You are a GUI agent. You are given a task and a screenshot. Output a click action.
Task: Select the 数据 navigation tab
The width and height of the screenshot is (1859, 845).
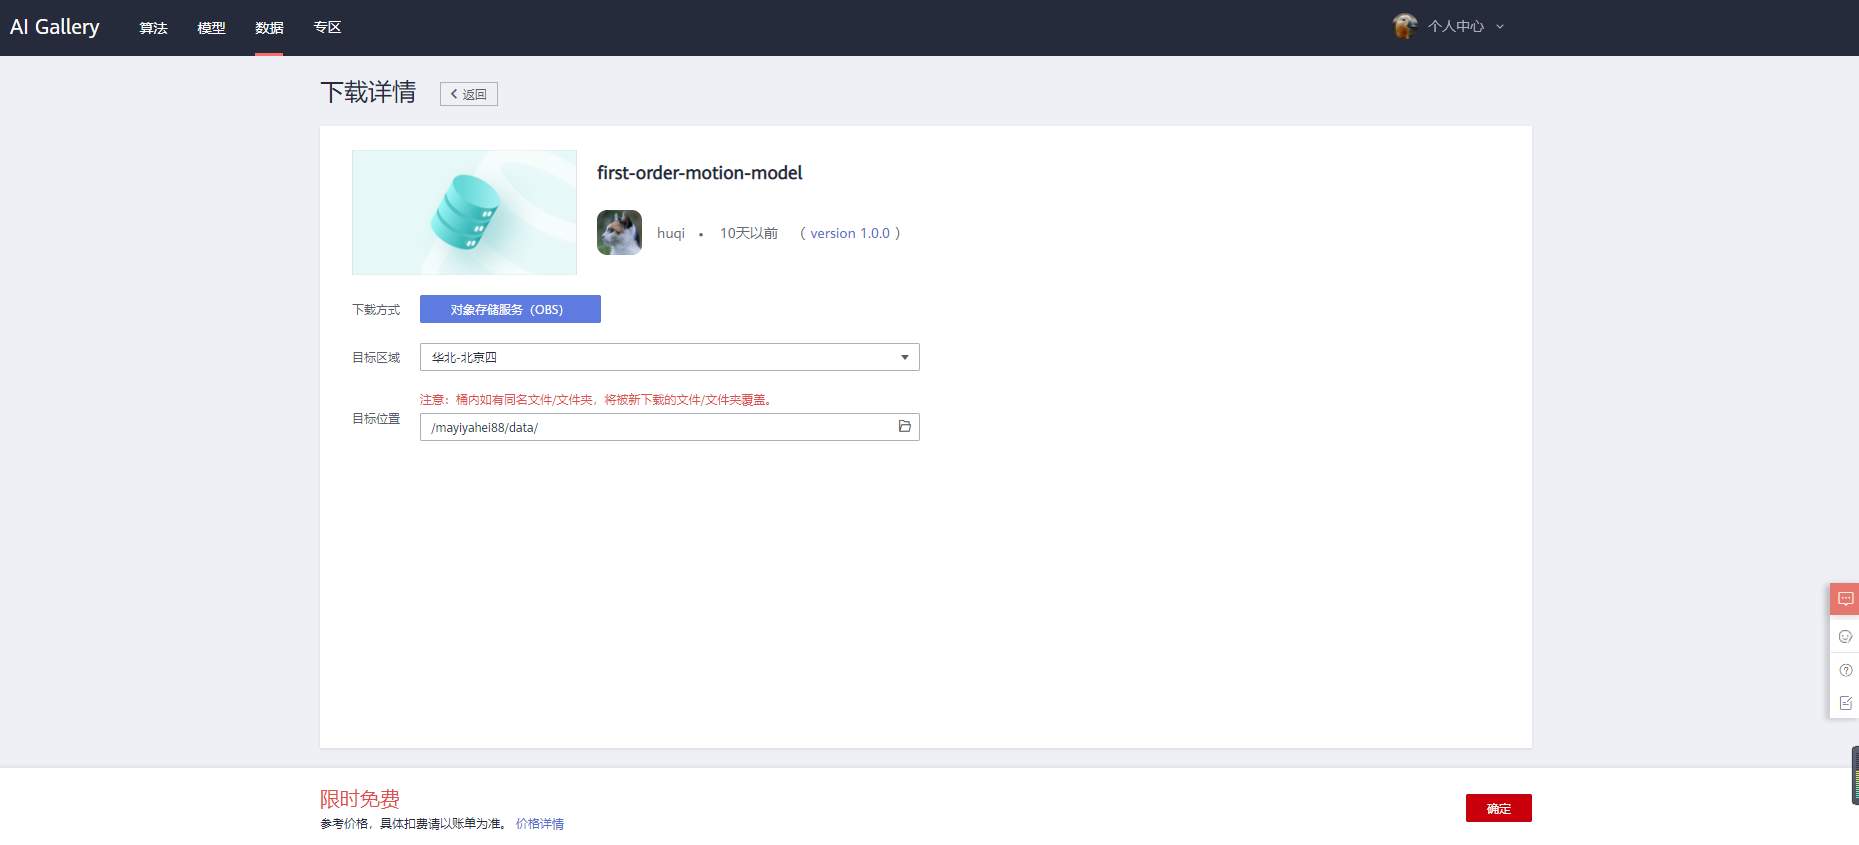click(x=269, y=28)
